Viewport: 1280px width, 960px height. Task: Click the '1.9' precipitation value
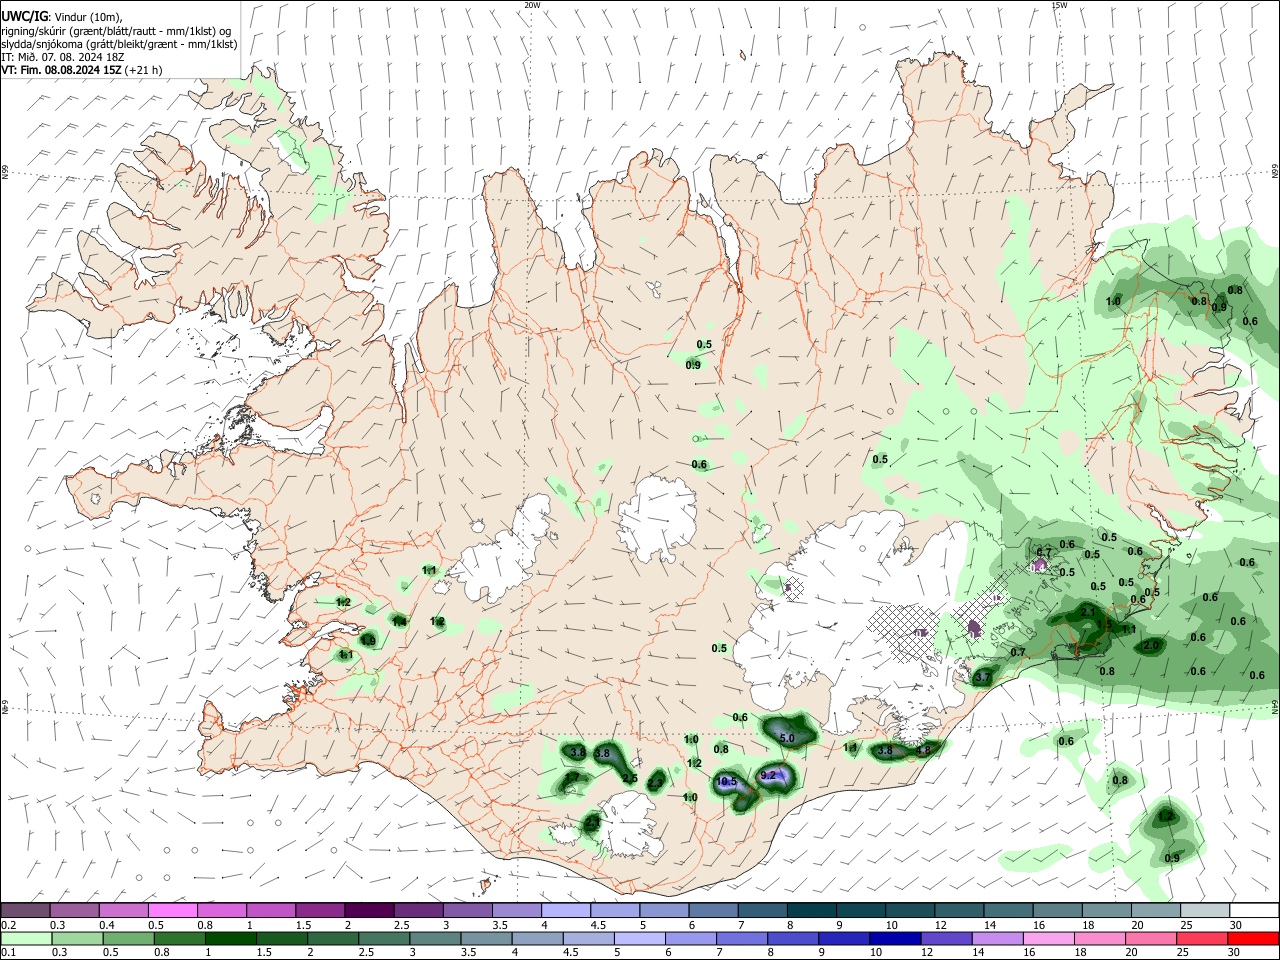coord(368,641)
